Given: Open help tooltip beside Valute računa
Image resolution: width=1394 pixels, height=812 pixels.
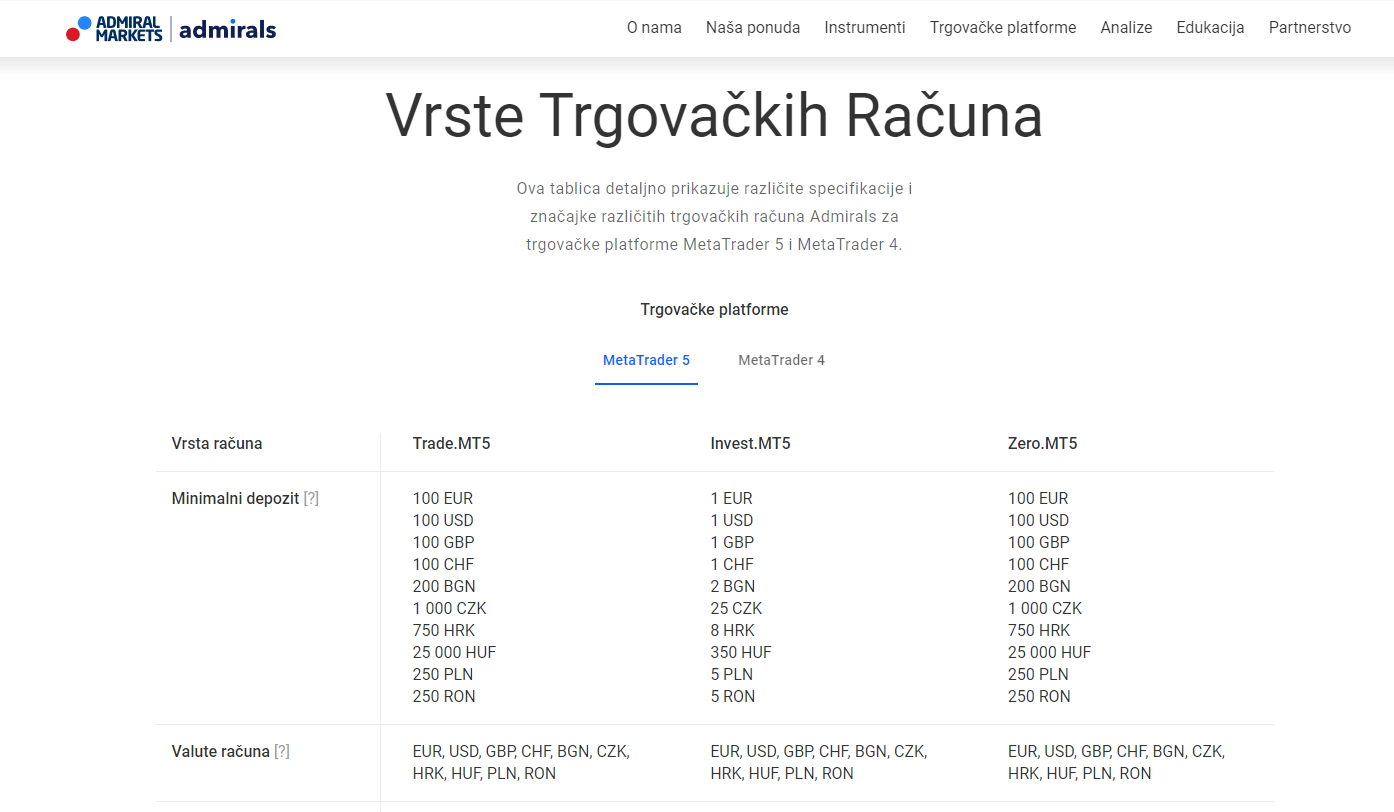Looking at the screenshot, I should [x=282, y=751].
